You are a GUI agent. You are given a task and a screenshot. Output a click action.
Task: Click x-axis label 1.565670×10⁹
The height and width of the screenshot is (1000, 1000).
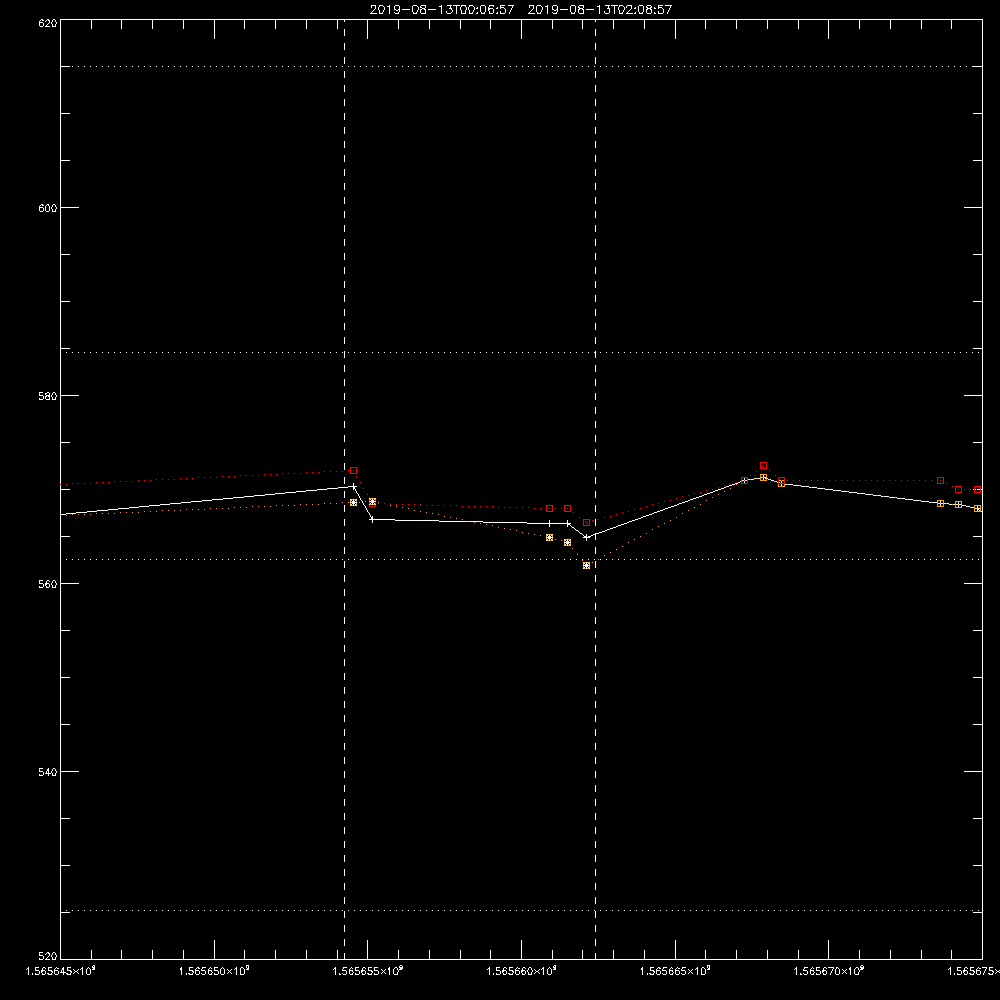click(x=829, y=971)
